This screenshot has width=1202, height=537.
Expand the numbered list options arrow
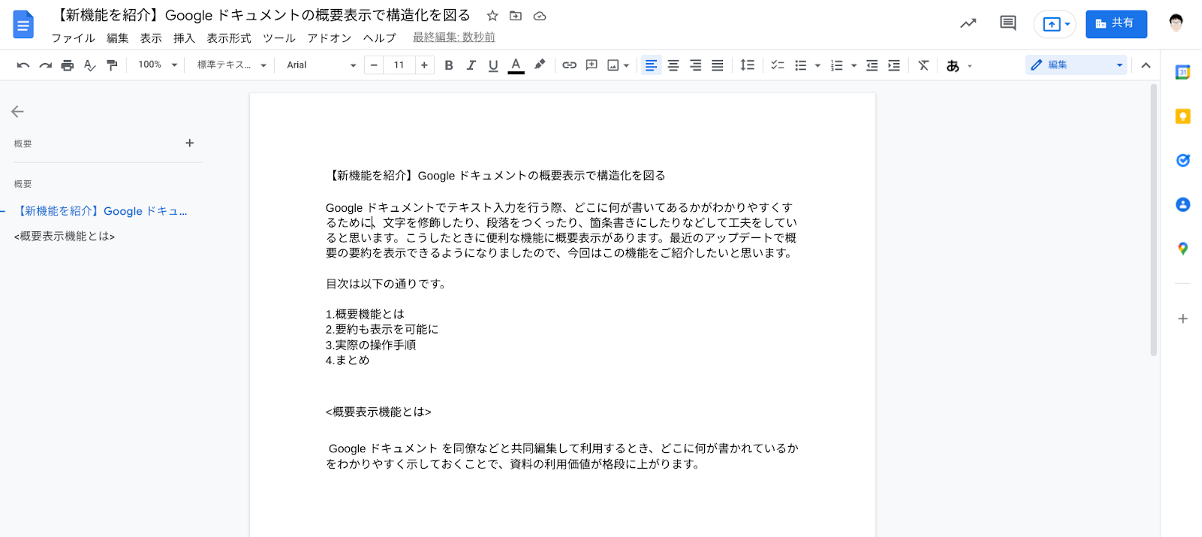click(x=854, y=65)
